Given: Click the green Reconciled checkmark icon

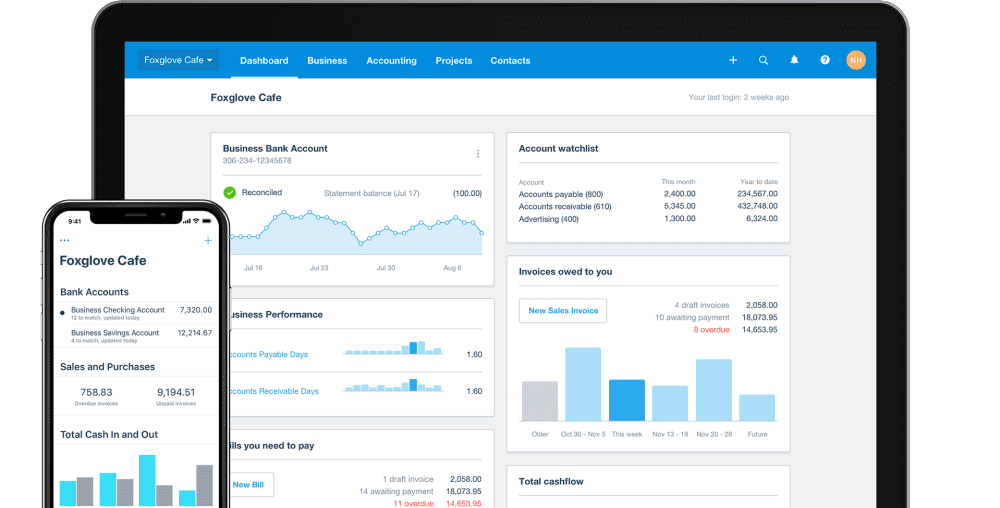Looking at the screenshot, I should click(230, 192).
